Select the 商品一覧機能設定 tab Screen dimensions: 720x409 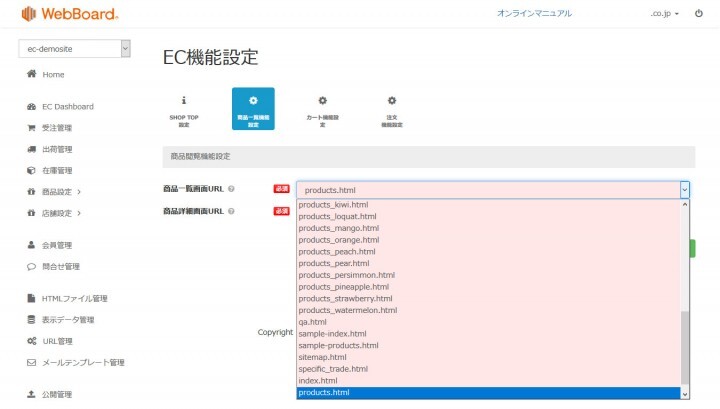click(253, 109)
